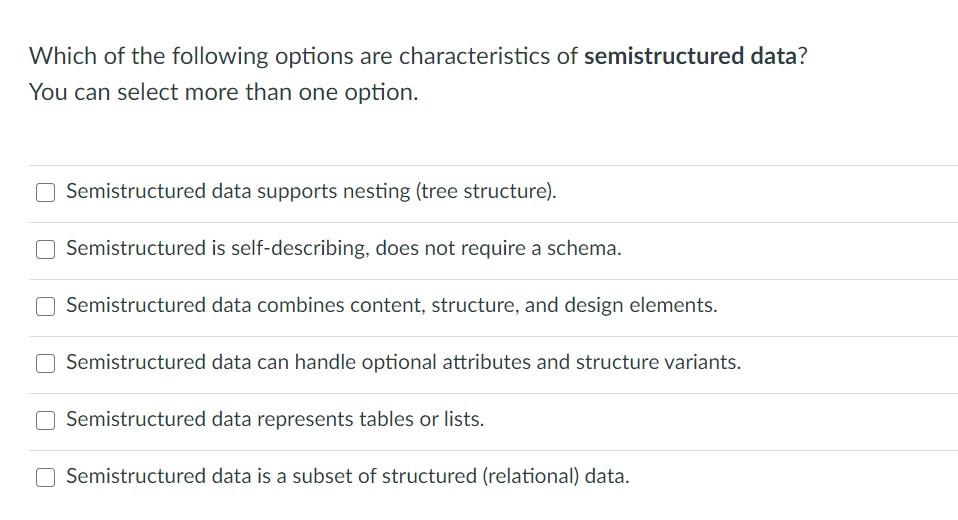Click the 'You can select more than one option' line
This screenshot has height=520, width=958.
click(223, 92)
